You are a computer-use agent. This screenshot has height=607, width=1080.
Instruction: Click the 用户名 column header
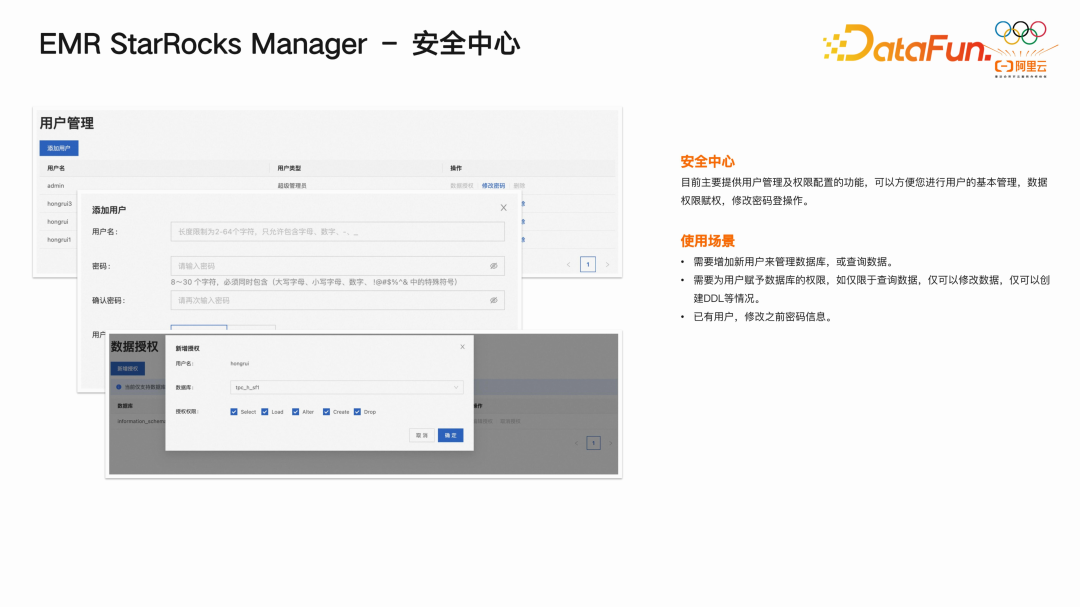click(56, 168)
